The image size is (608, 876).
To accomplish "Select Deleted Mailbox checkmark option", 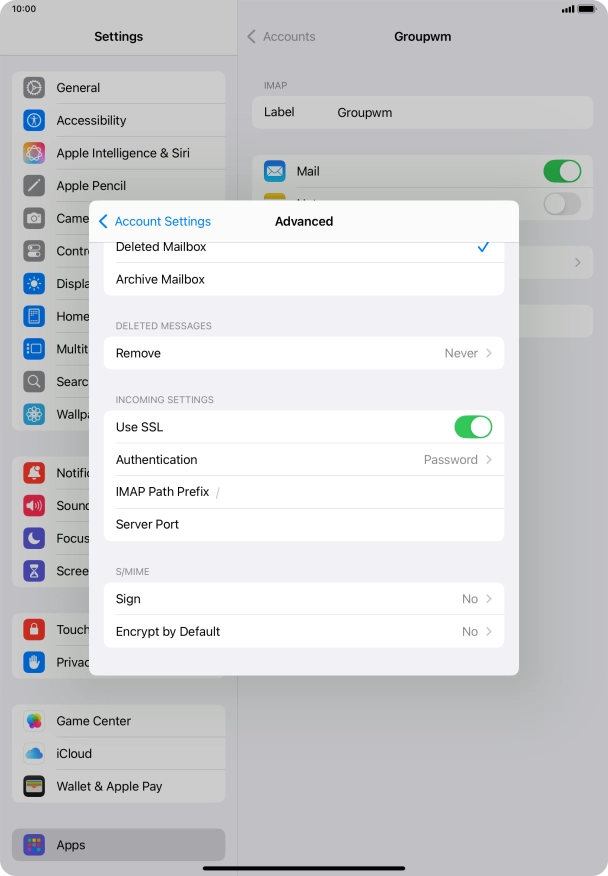I will pyautogui.click(x=303, y=248).
